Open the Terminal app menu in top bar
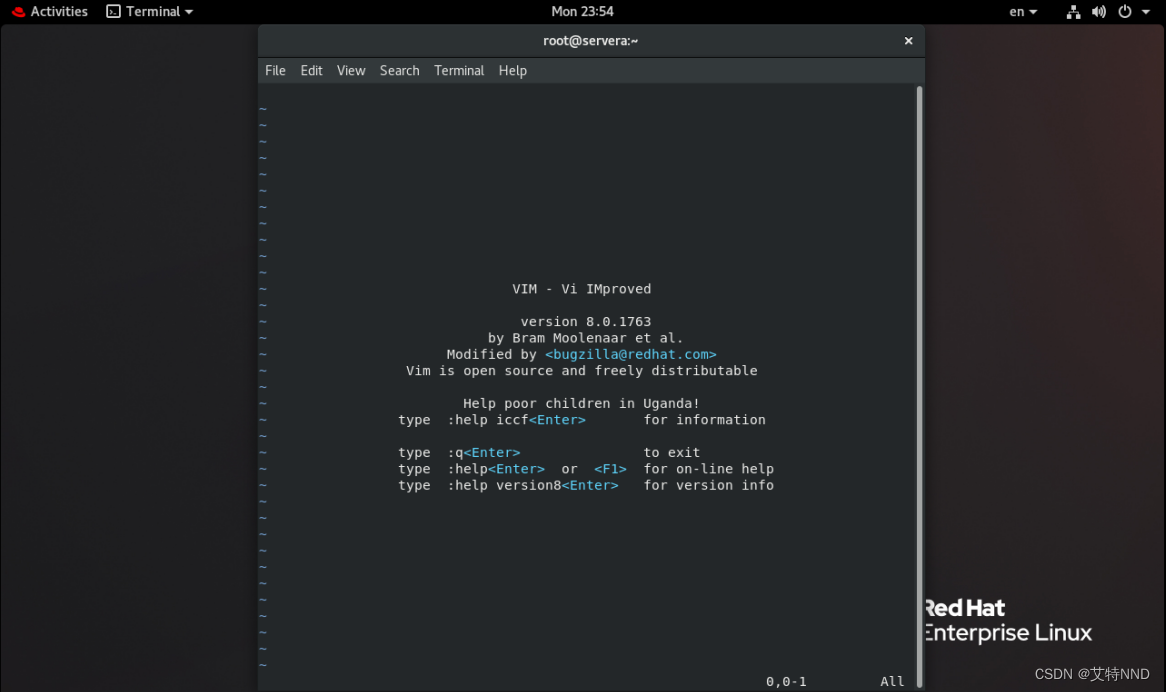This screenshot has height=692, width=1166. point(148,11)
